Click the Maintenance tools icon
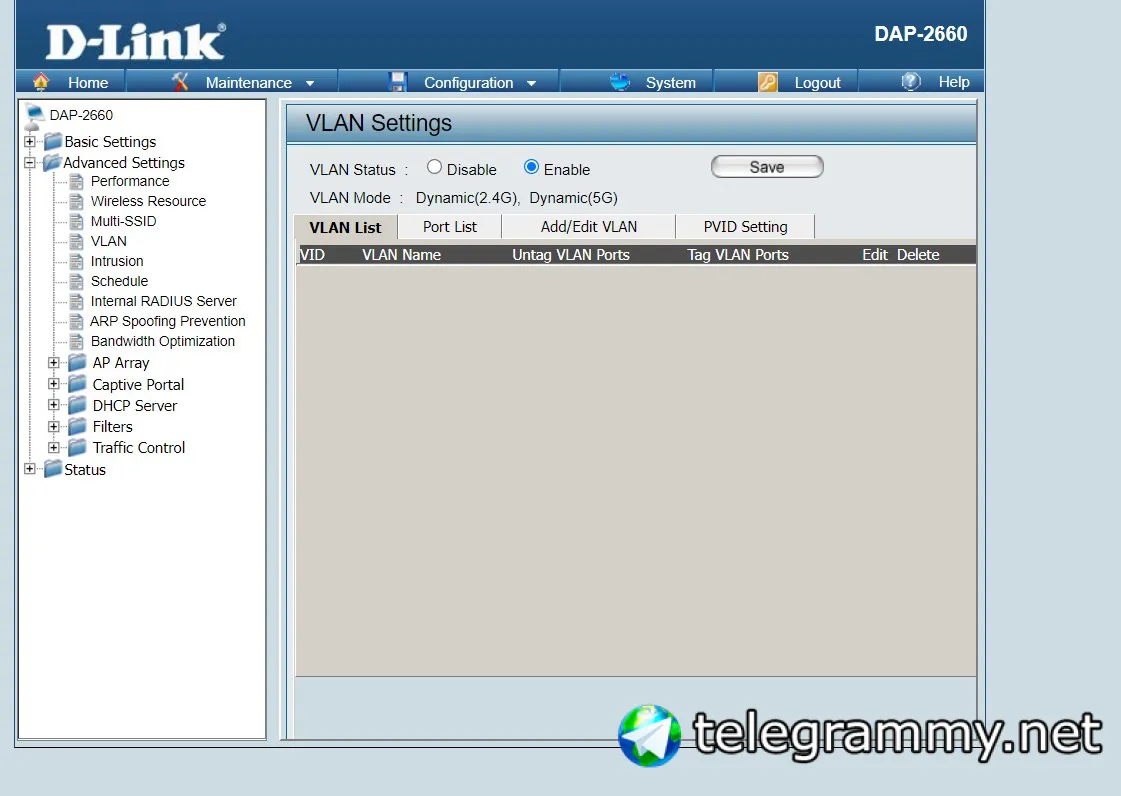The image size is (1121, 796). click(180, 82)
